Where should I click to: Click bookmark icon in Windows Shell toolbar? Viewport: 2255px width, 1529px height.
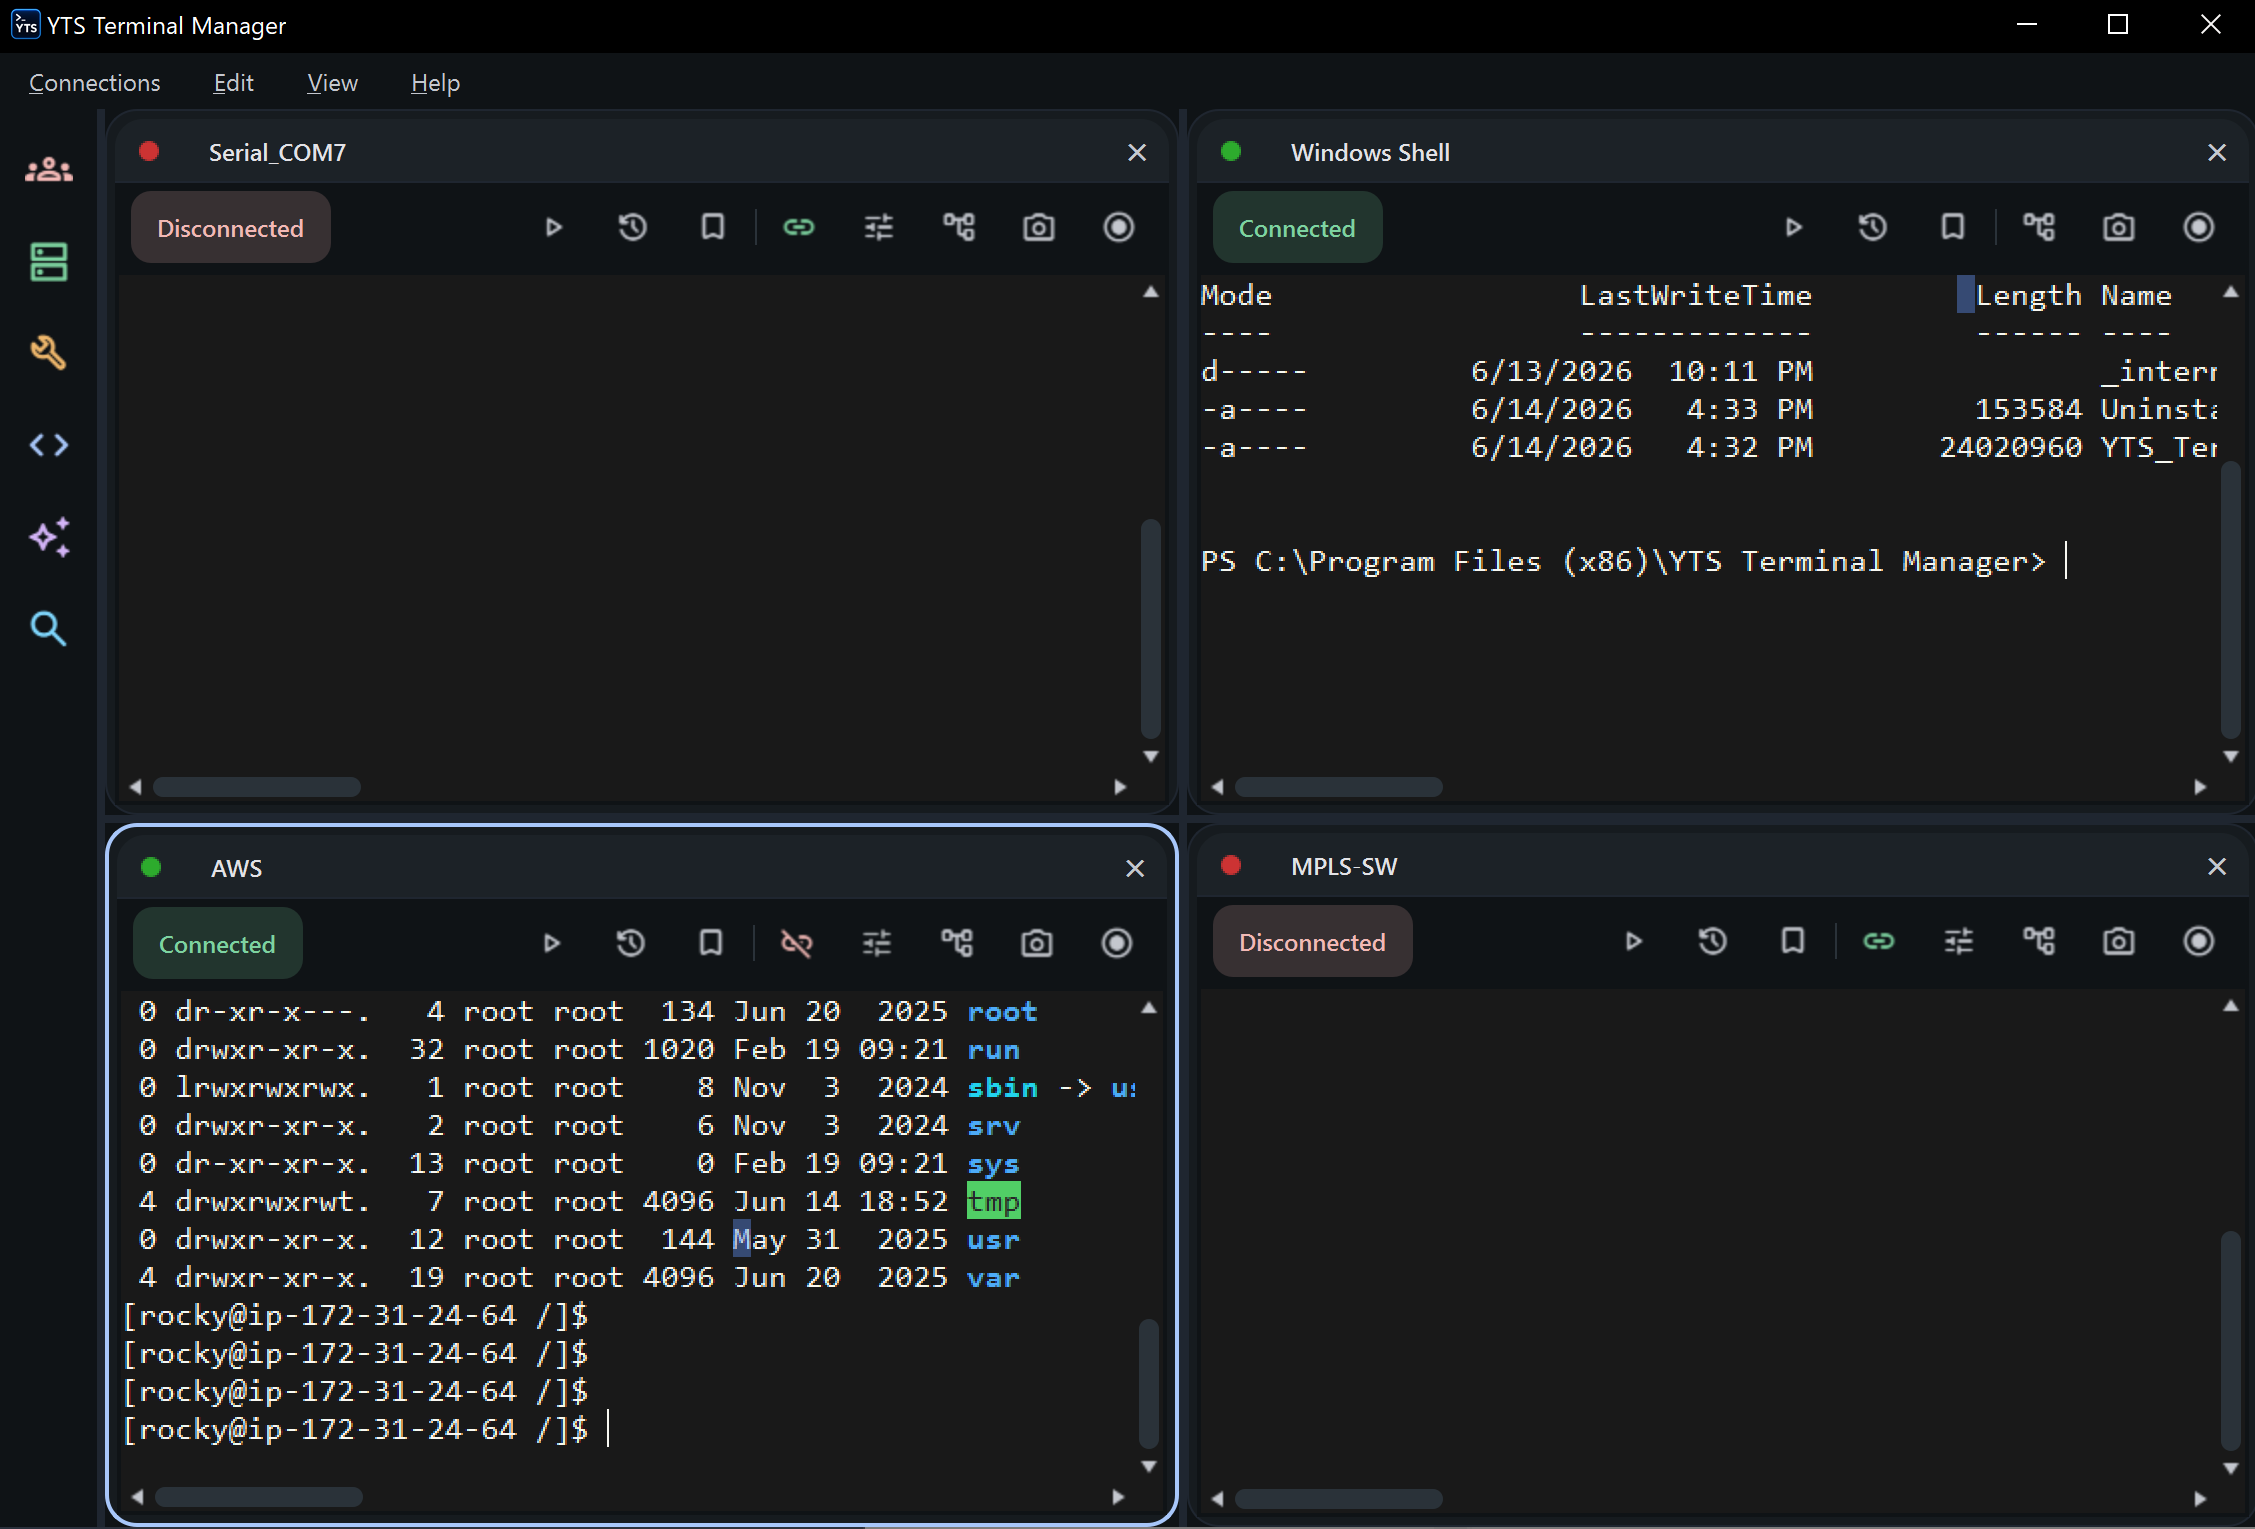click(x=1952, y=228)
